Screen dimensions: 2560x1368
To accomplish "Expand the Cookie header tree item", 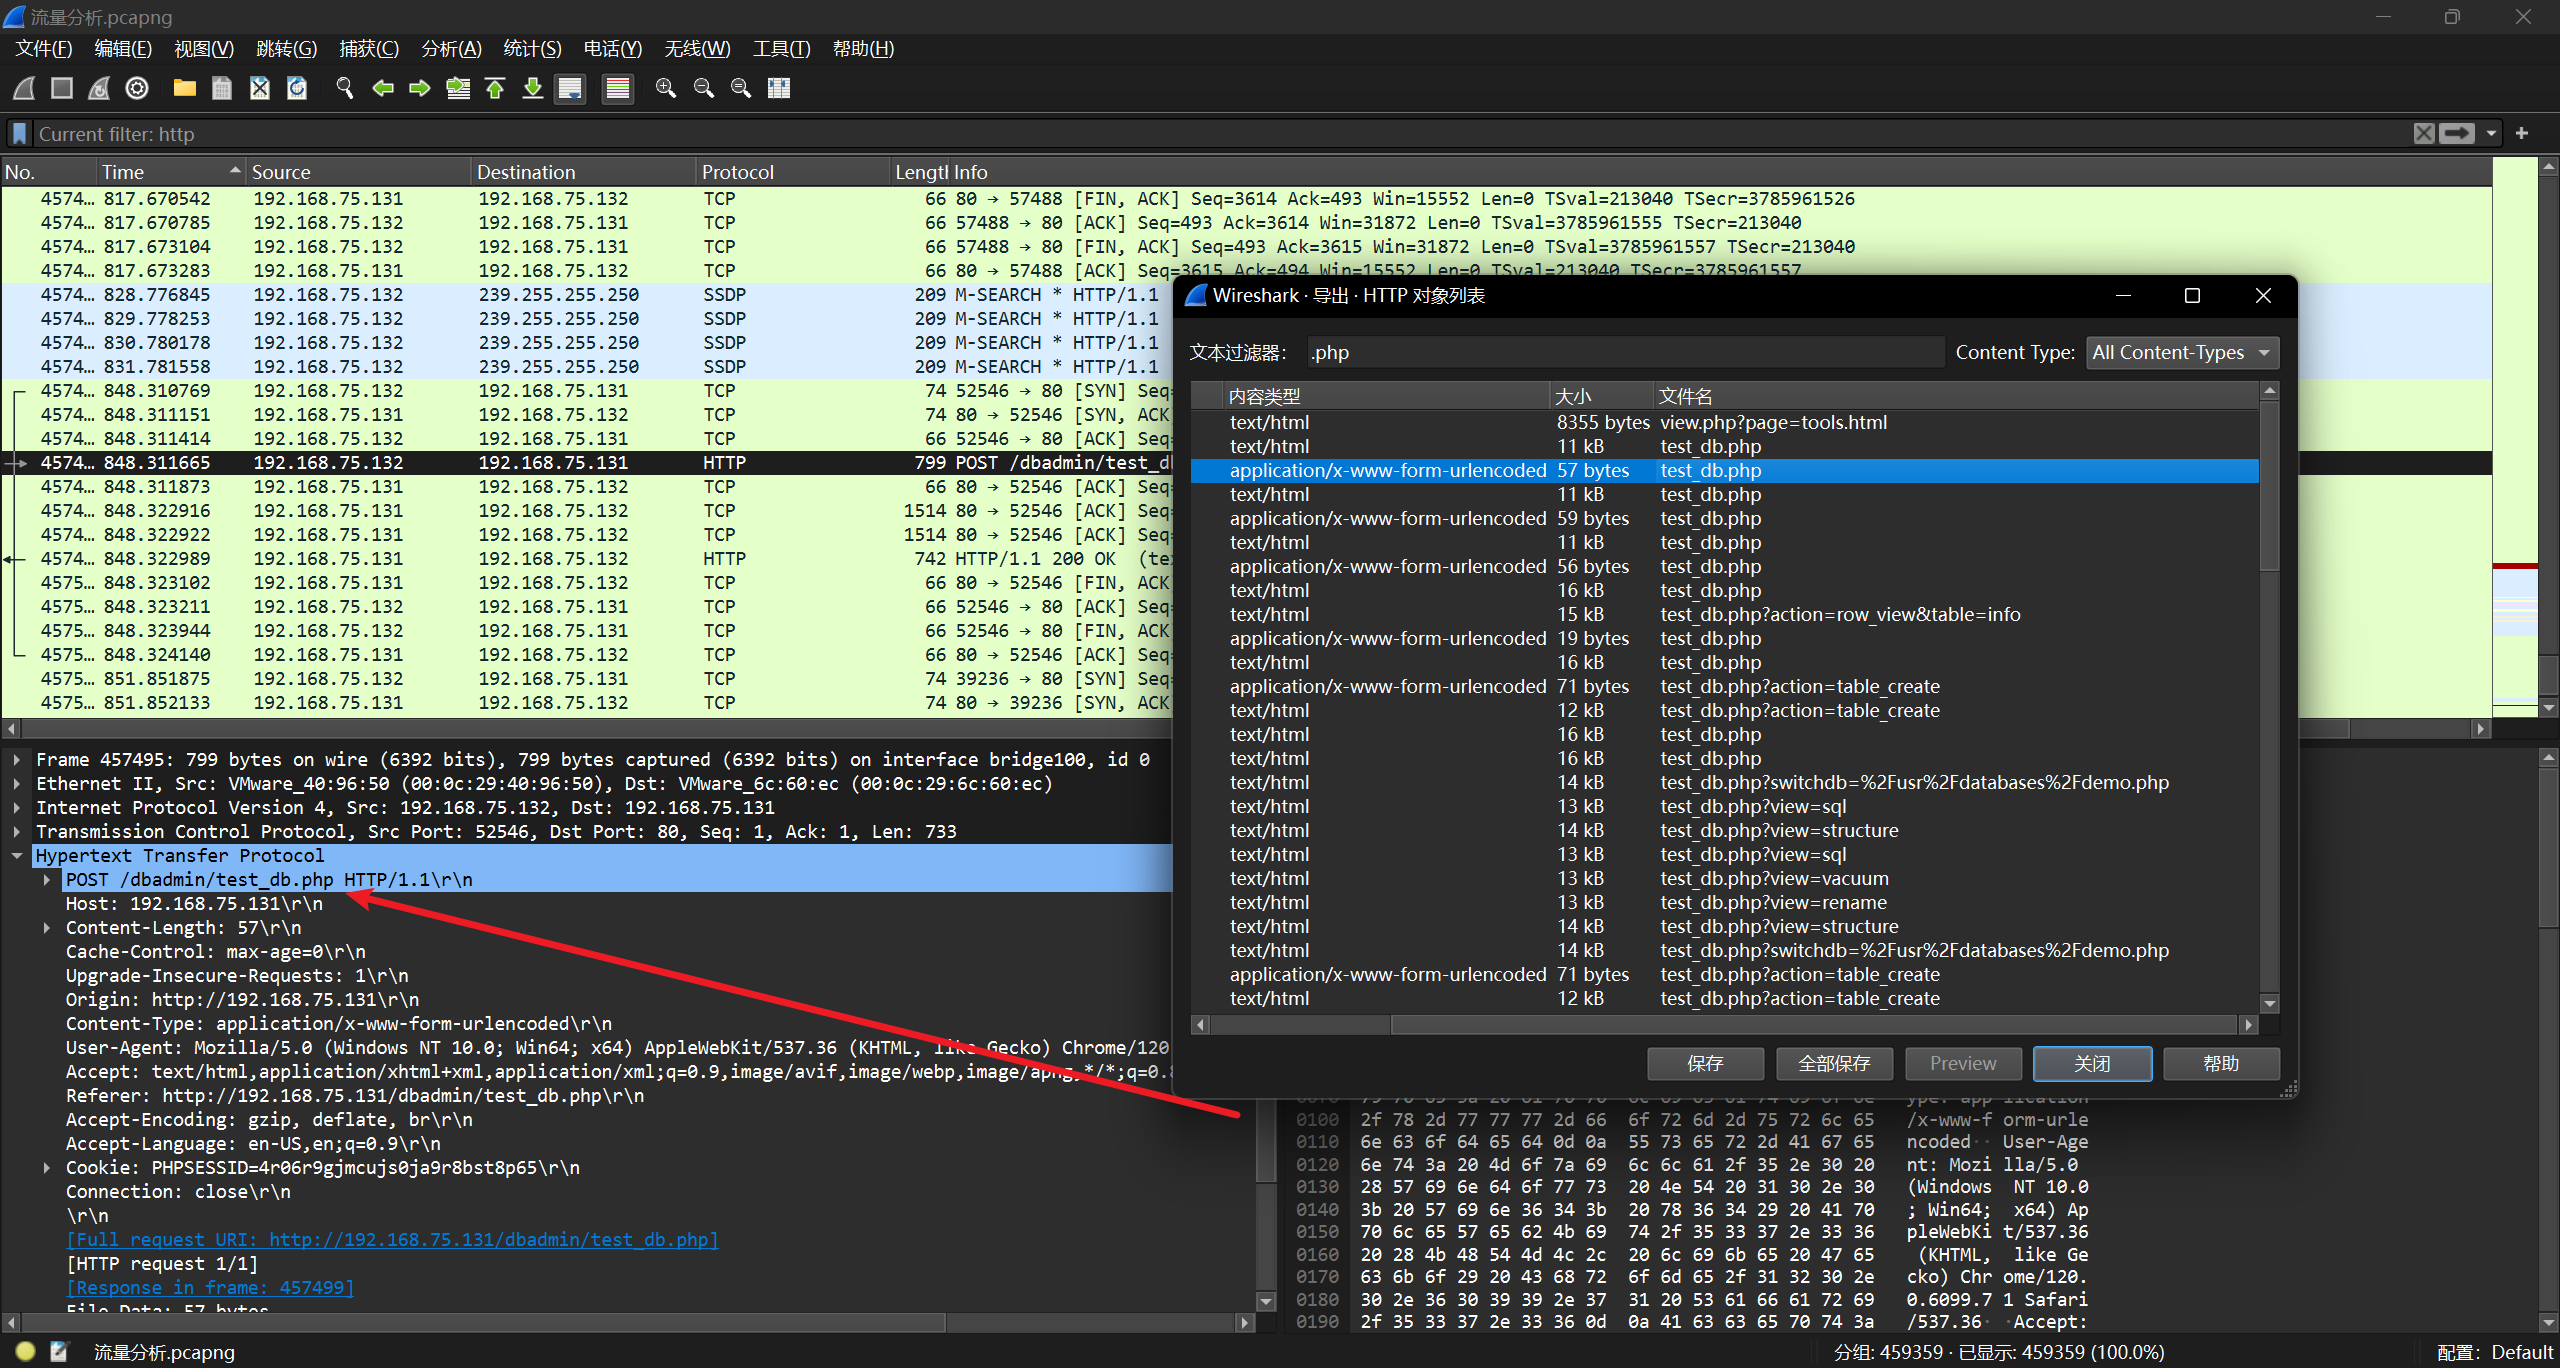I will pyautogui.click(x=46, y=1168).
